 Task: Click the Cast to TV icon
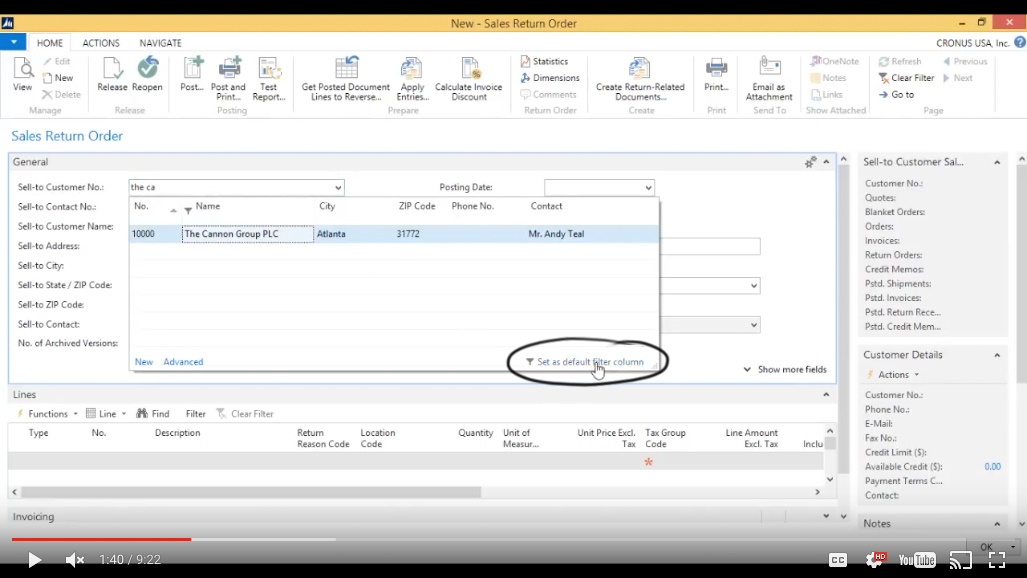coord(961,560)
